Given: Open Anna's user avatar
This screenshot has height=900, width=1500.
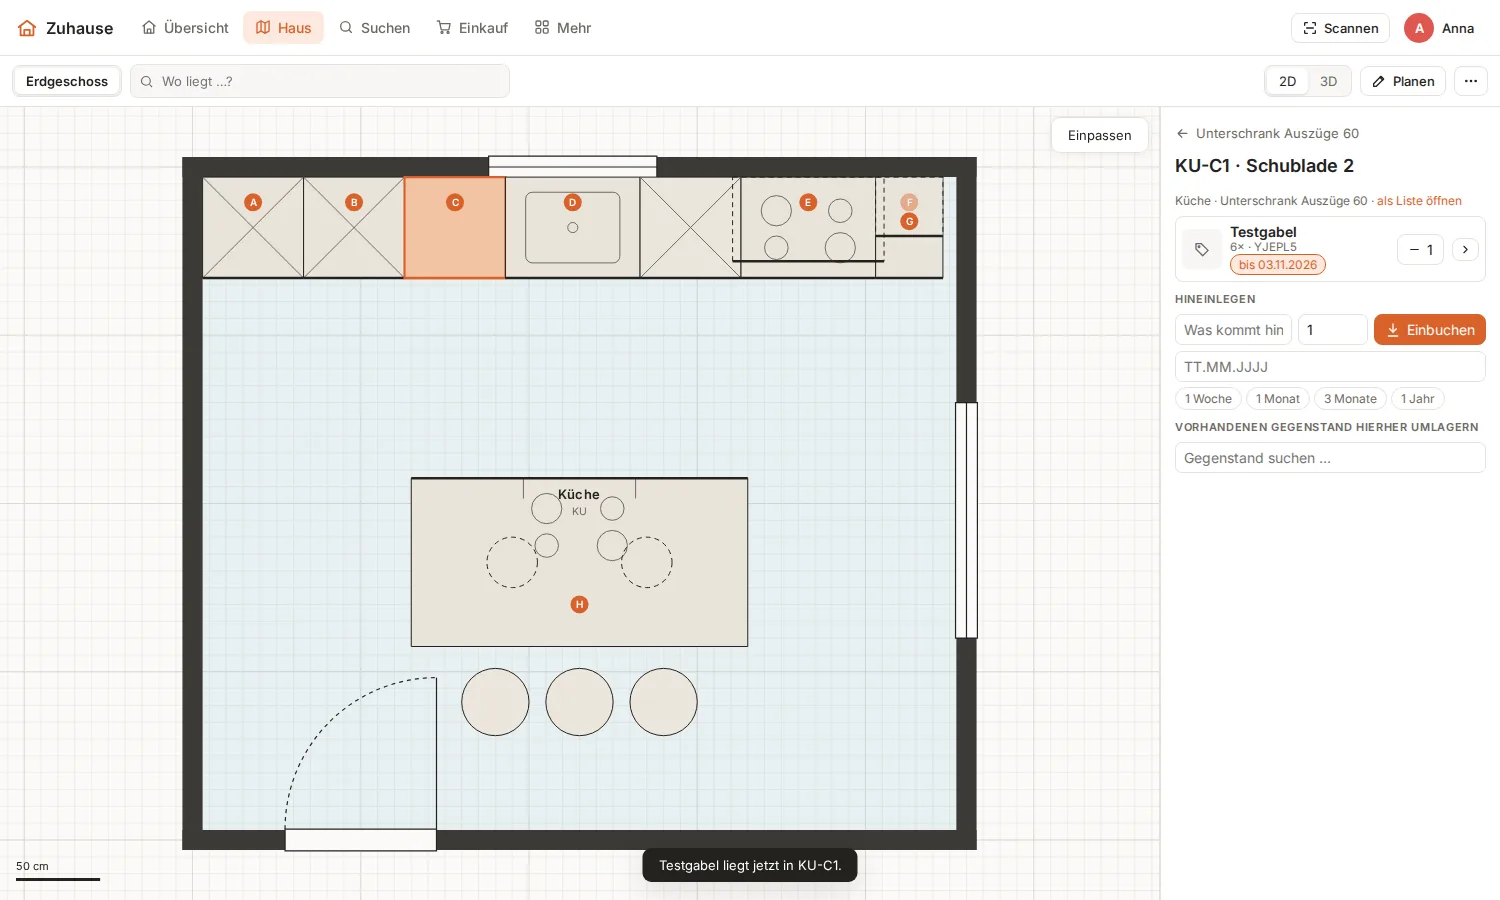Looking at the screenshot, I should (1419, 28).
